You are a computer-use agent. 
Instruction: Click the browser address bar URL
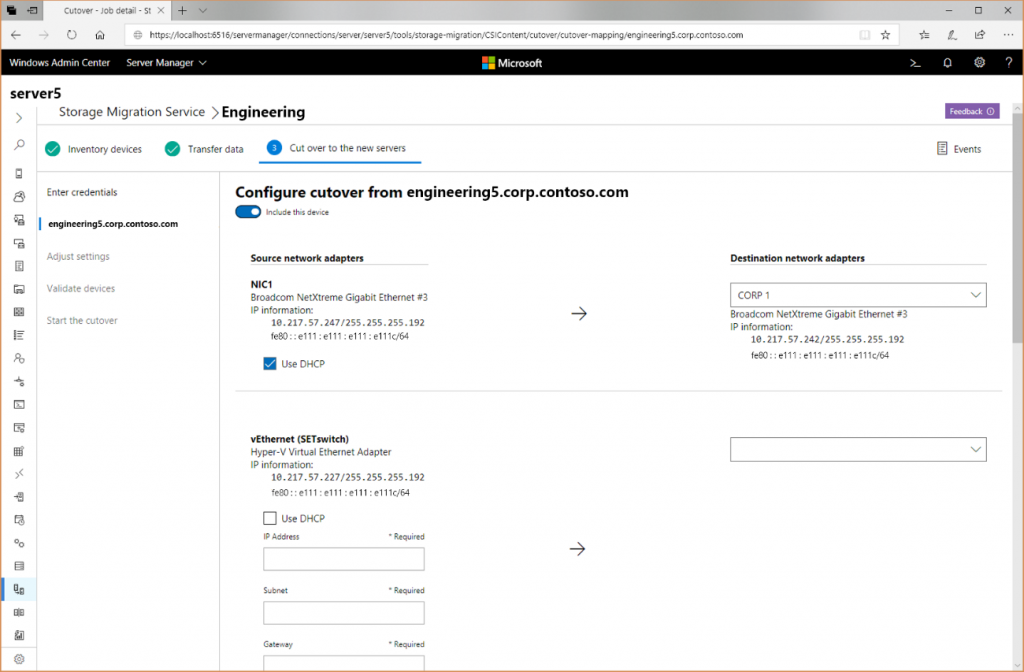pyautogui.click(x=446, y=35)
